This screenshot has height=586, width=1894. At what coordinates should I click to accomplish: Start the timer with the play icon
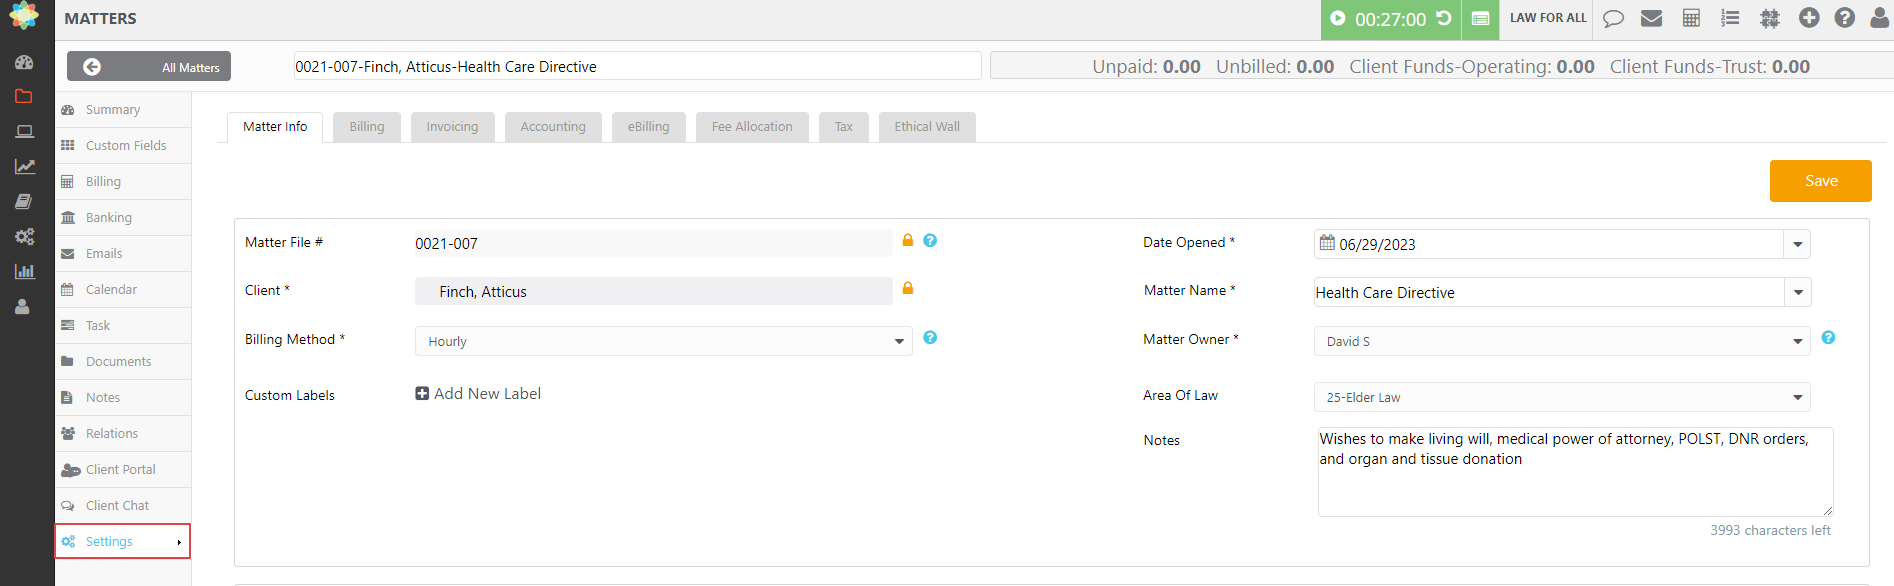coord(1338,19)
